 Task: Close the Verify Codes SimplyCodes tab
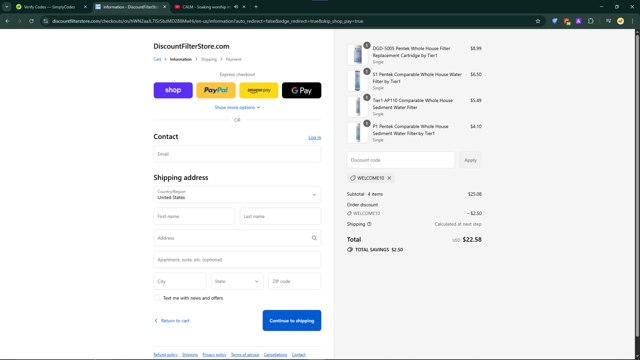pyautogui.click(x=85, y=7)
